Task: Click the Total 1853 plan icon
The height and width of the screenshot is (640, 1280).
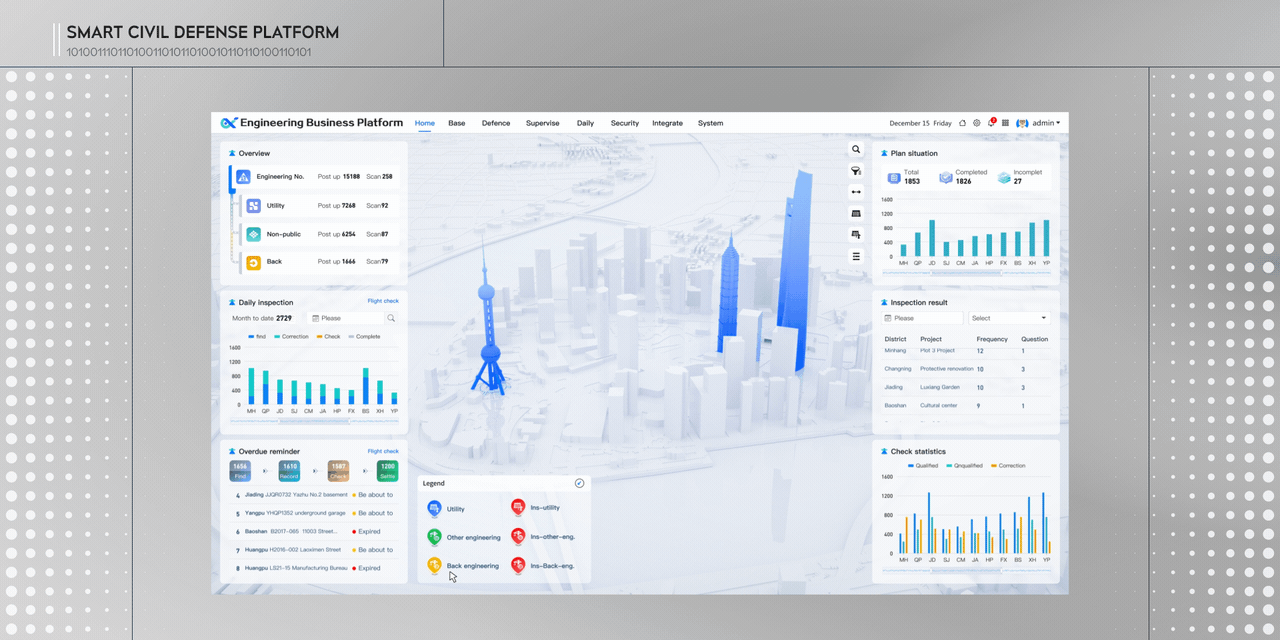Action: tap(894, 177)
